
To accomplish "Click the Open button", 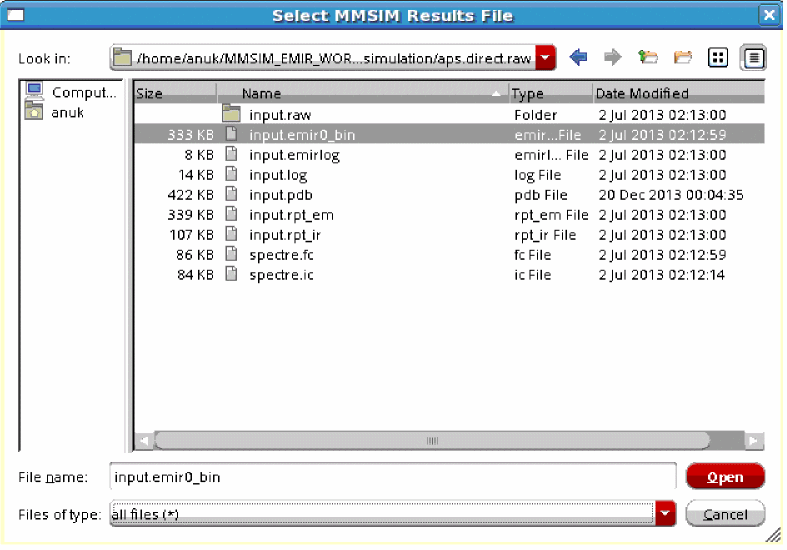I will click(x=725, y=476).
